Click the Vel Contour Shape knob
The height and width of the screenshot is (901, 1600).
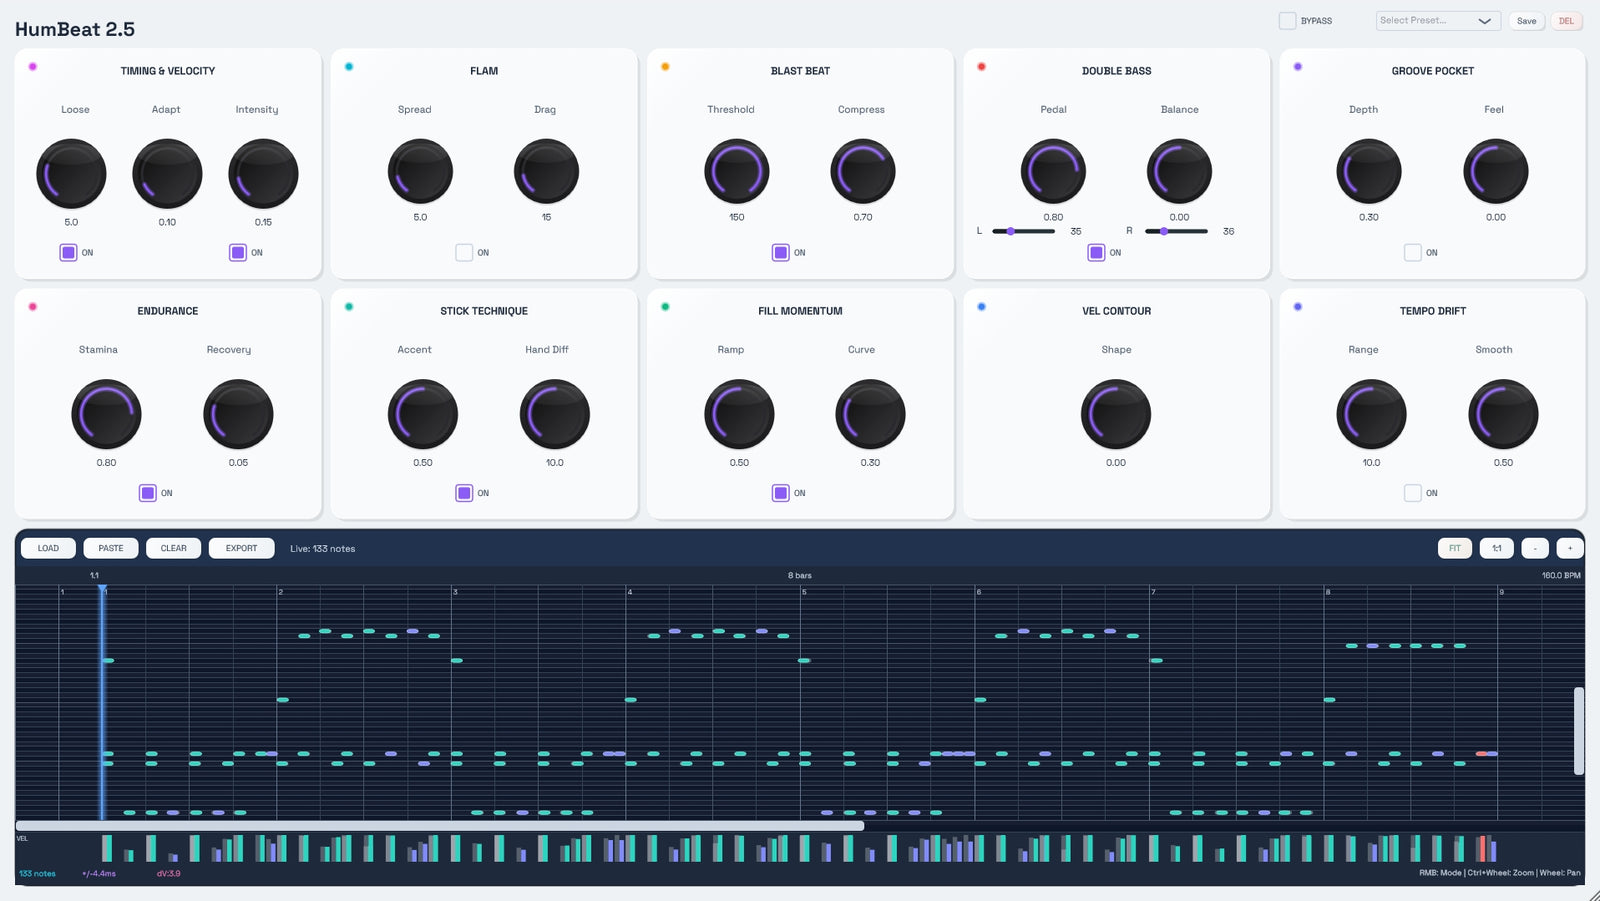pyautogui.click(x=1116, y=414)
